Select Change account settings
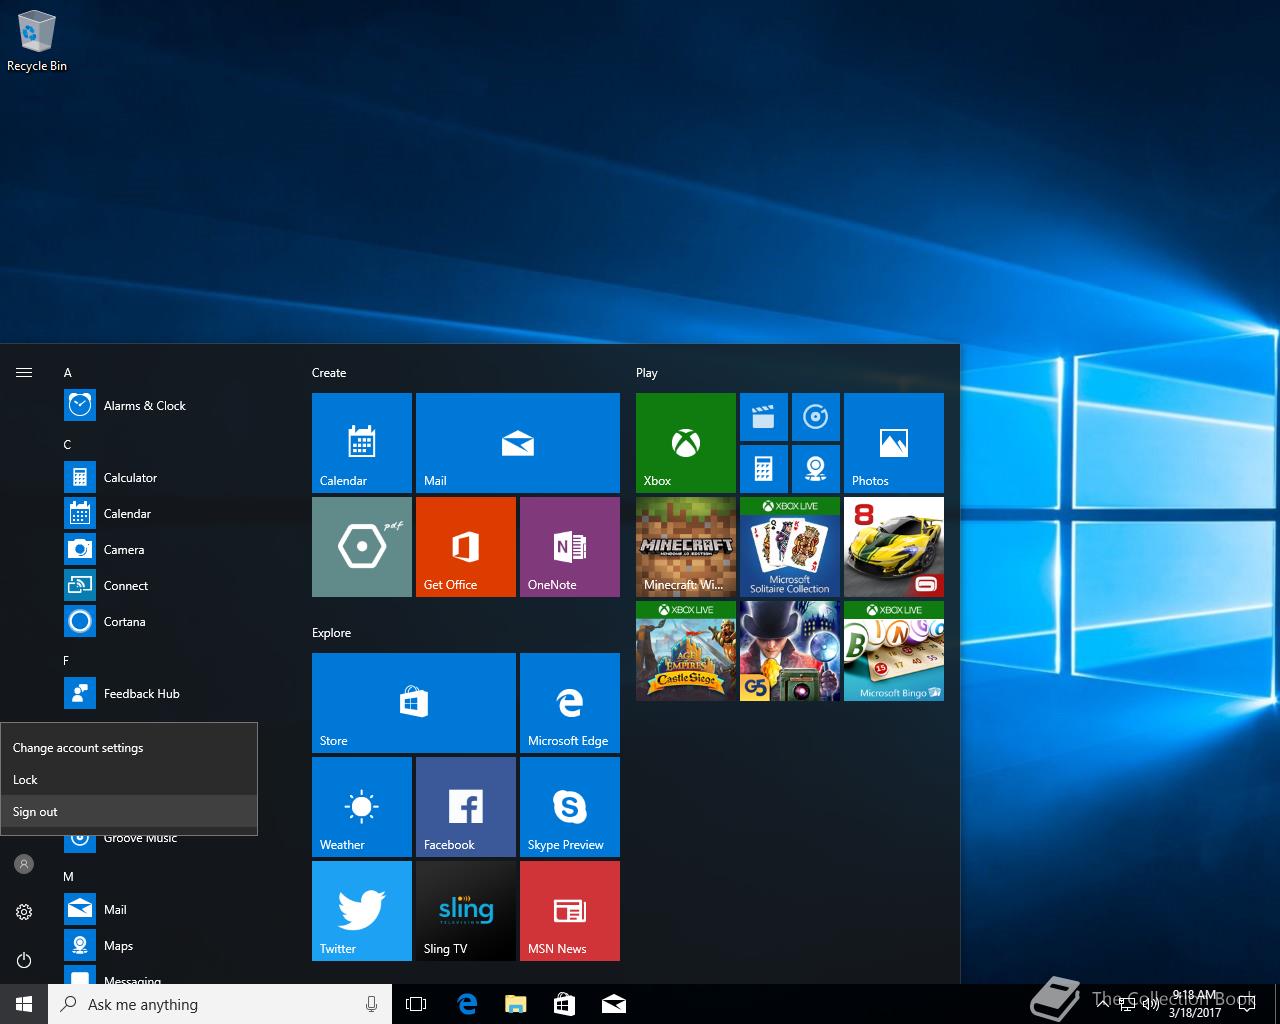1280x1024 pixels. (x=129, y=747)
